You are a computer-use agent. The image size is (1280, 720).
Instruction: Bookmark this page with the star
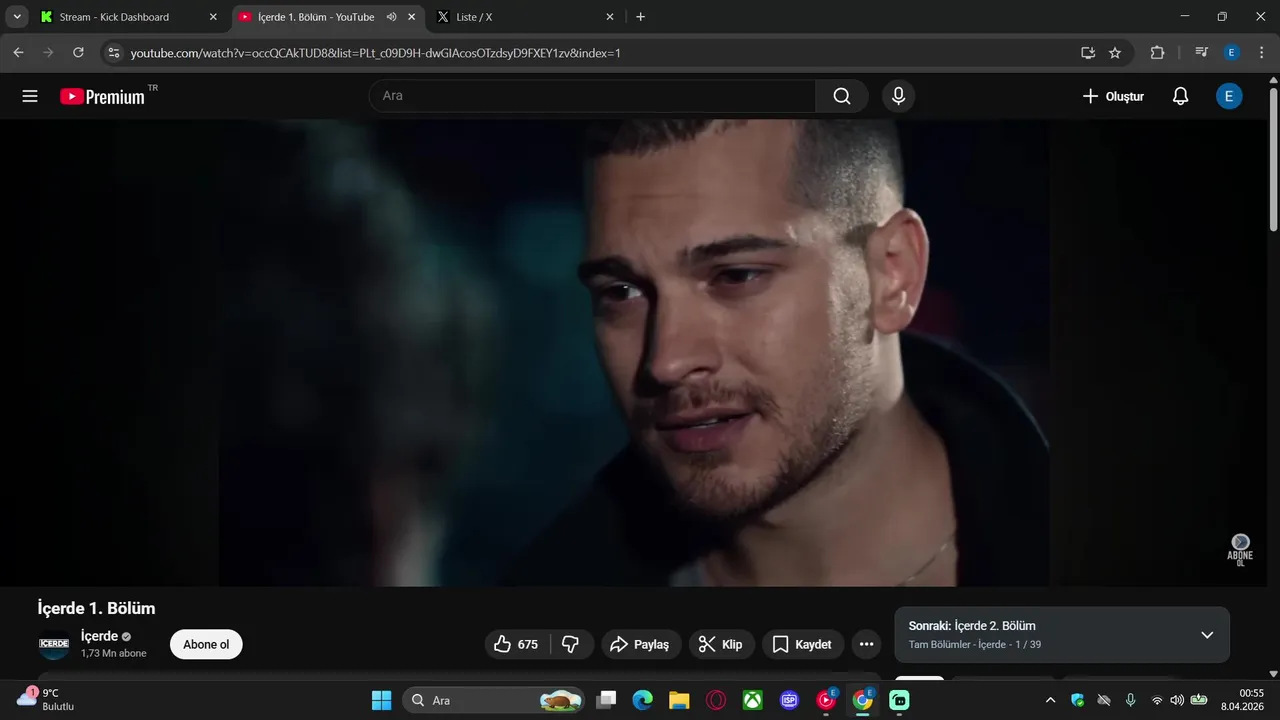tap(1115, 53)
